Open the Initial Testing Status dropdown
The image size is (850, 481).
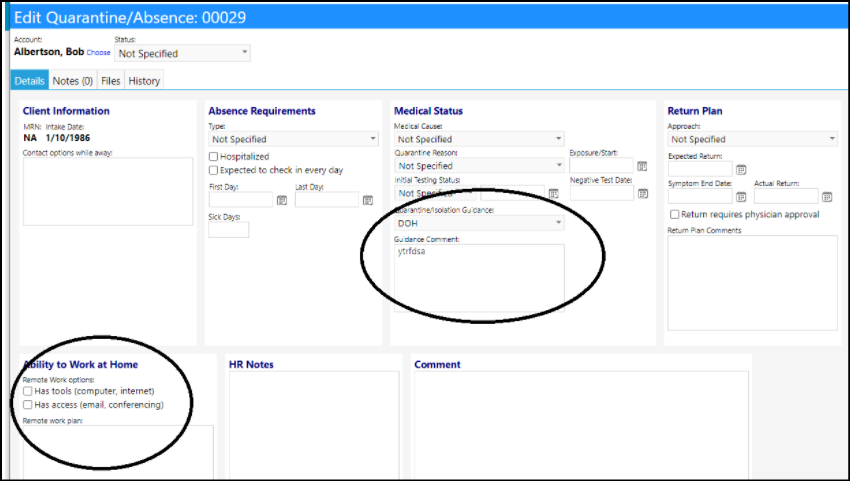click(435, 193)
